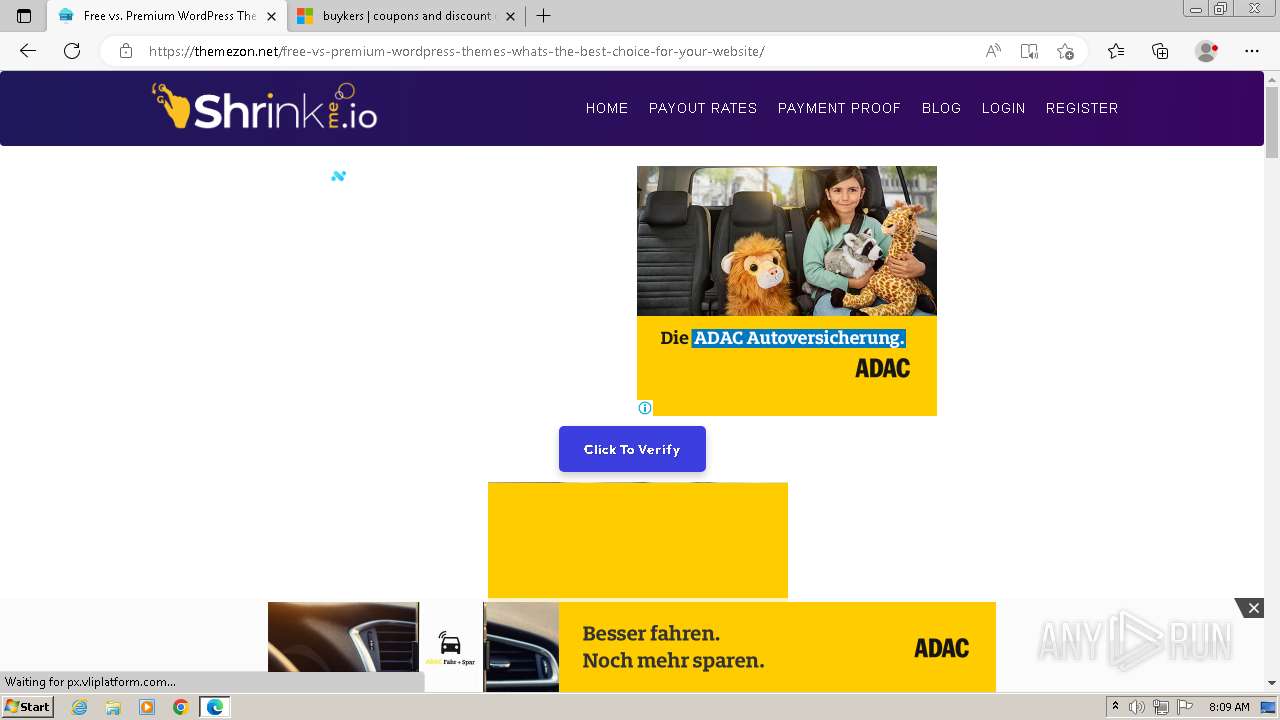
Task: Open network tray icon
Action: [1160, 707]
